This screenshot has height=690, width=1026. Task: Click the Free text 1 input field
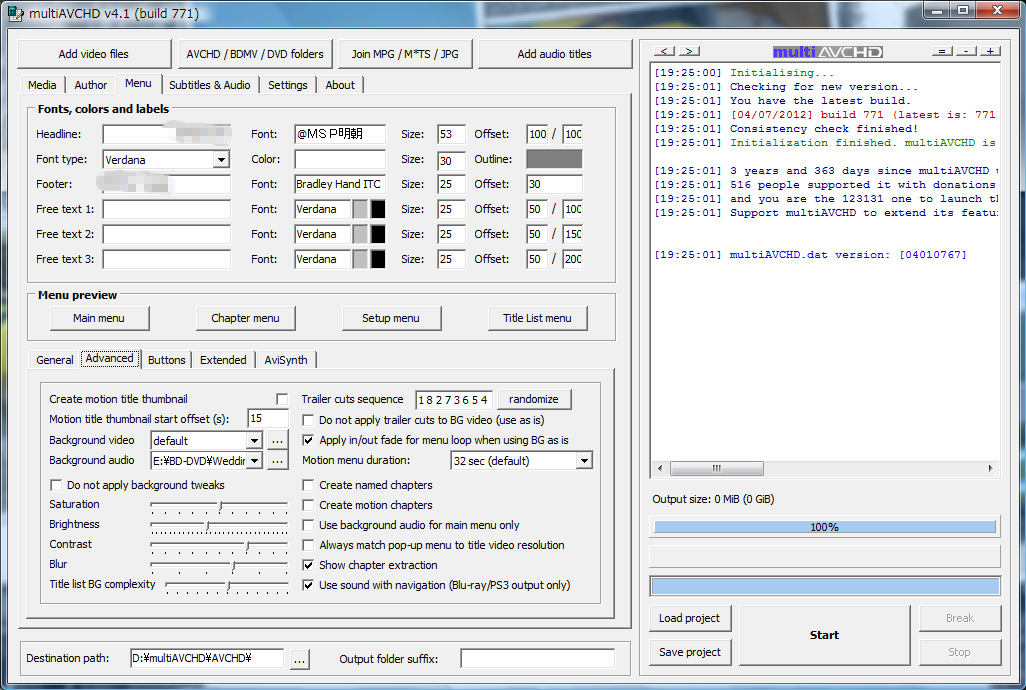[x=167, y=209]
